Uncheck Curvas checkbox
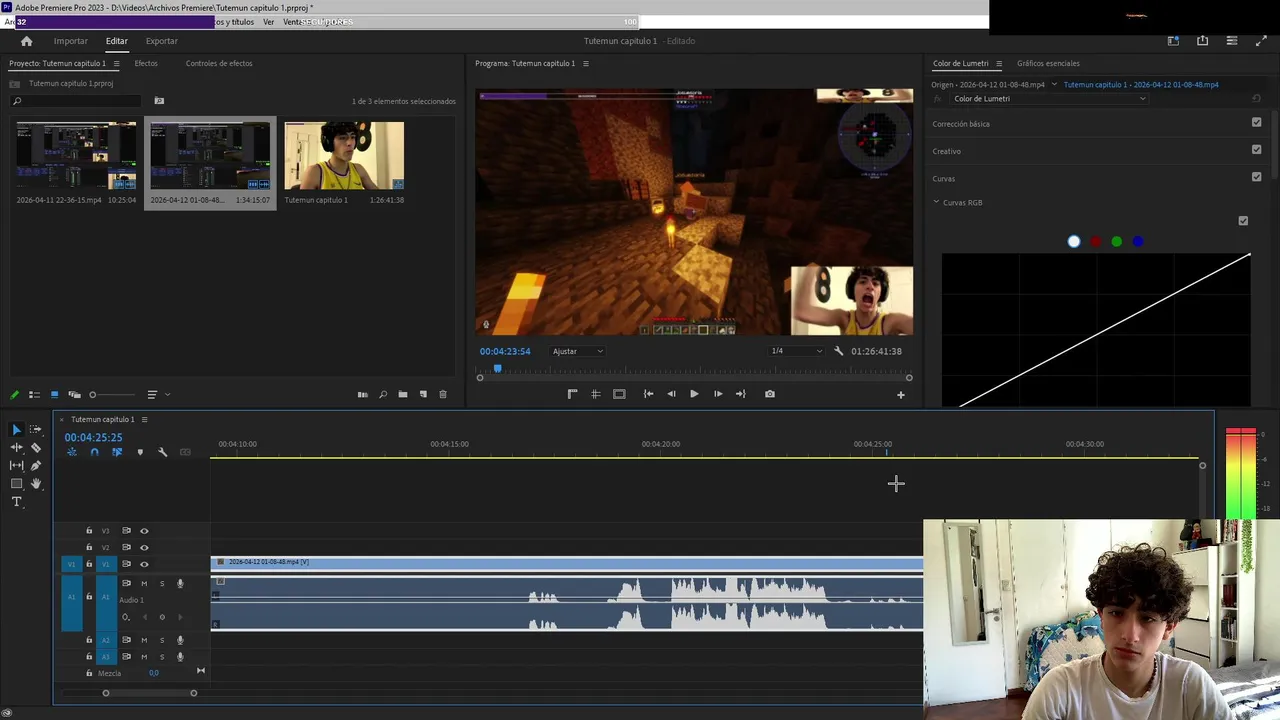The height and width of the screenshot is (720, 1280). [x=1256, y=177]
